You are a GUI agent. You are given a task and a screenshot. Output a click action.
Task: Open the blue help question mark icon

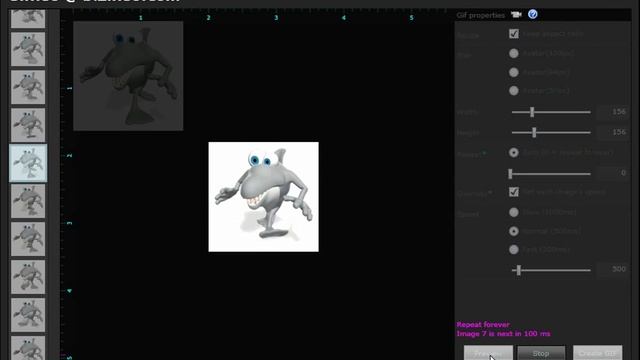click(533, 14)
